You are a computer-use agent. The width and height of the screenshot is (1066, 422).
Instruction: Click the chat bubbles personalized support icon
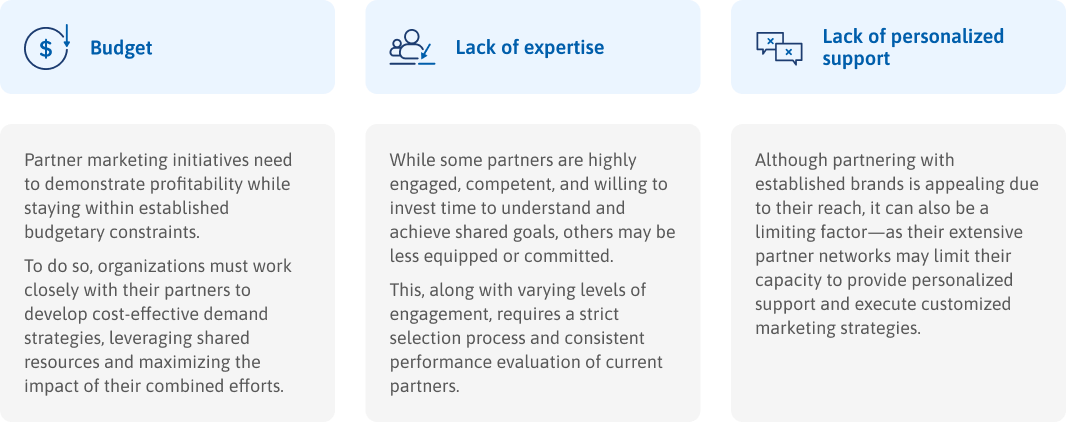778,47
